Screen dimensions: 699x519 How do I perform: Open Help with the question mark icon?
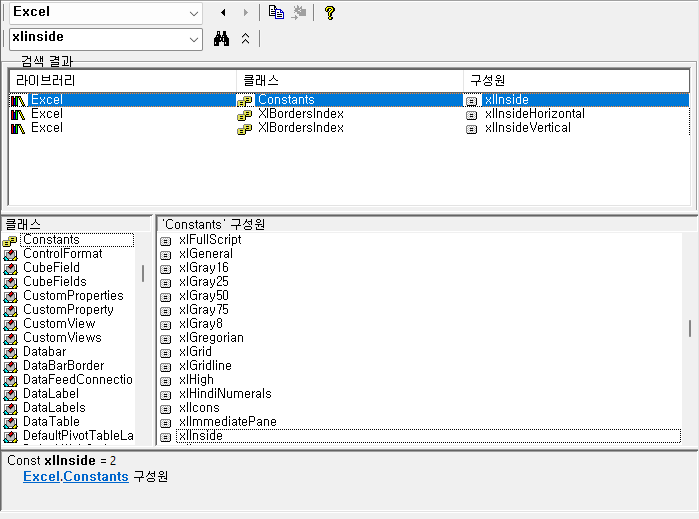point(330,12)
